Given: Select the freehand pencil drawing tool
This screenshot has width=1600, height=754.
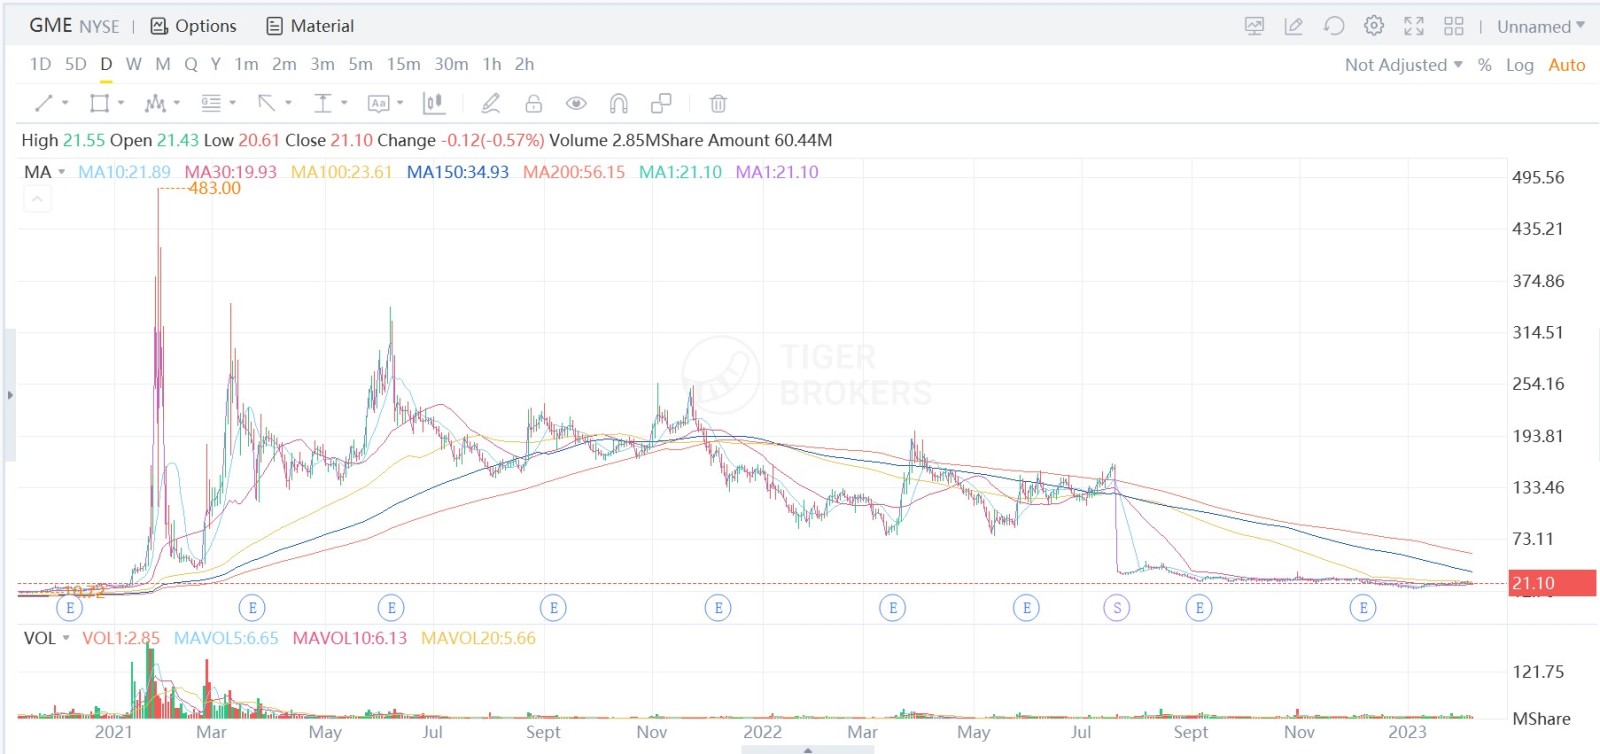Looking at the screenshot, I should (x=490, y=103).
